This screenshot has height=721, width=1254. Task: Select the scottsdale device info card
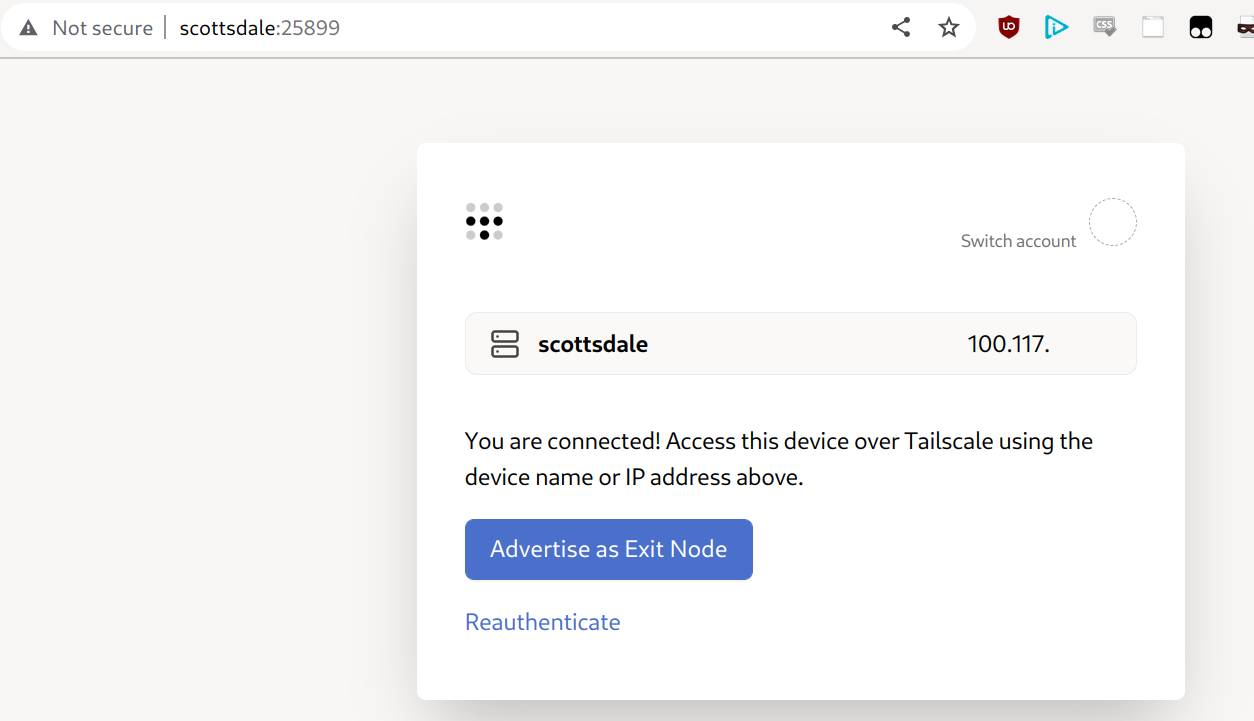tap(800, 343)
